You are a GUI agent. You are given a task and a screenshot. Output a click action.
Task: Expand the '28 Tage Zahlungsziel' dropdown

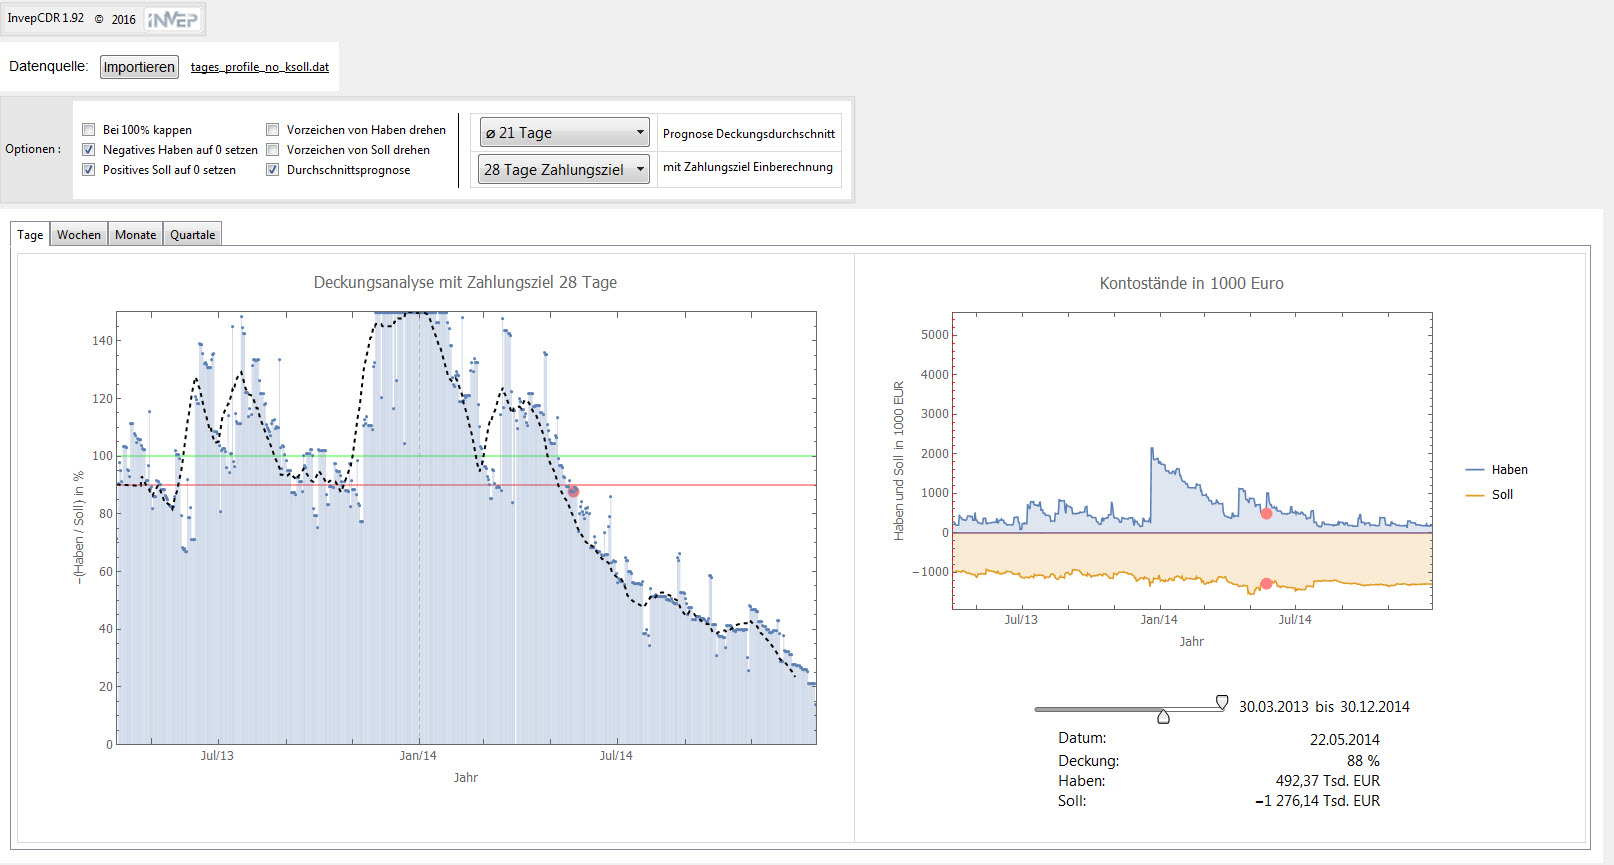(x=564, y=170)
